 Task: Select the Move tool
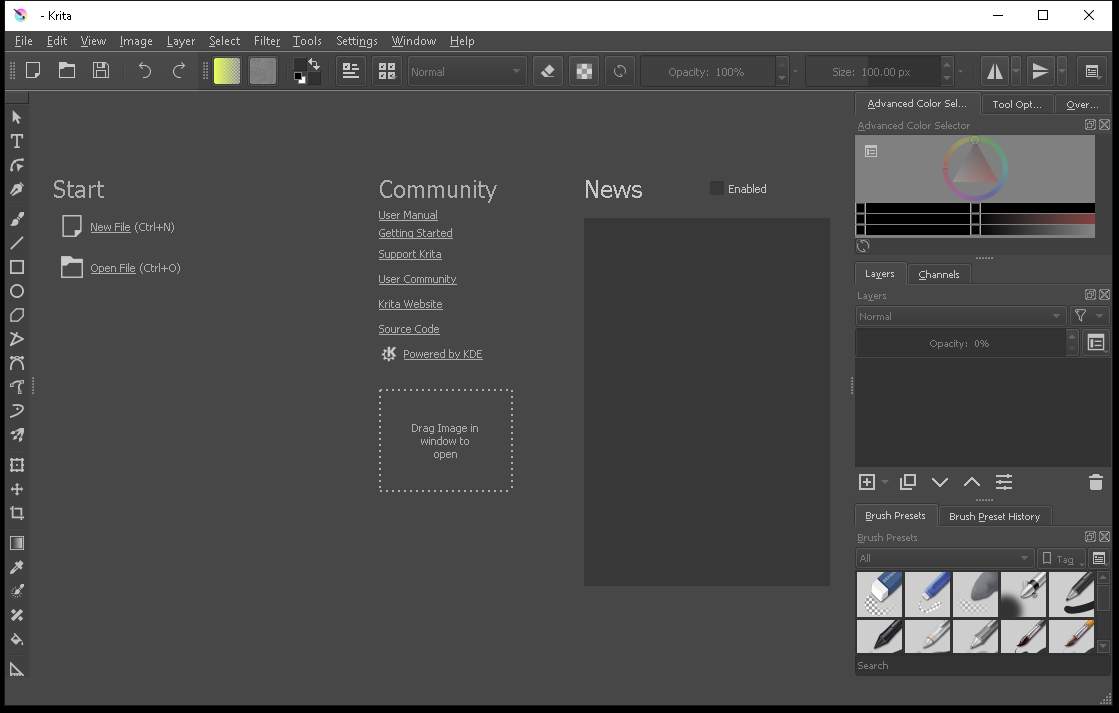pyautogui.click(x=16, y=489)
